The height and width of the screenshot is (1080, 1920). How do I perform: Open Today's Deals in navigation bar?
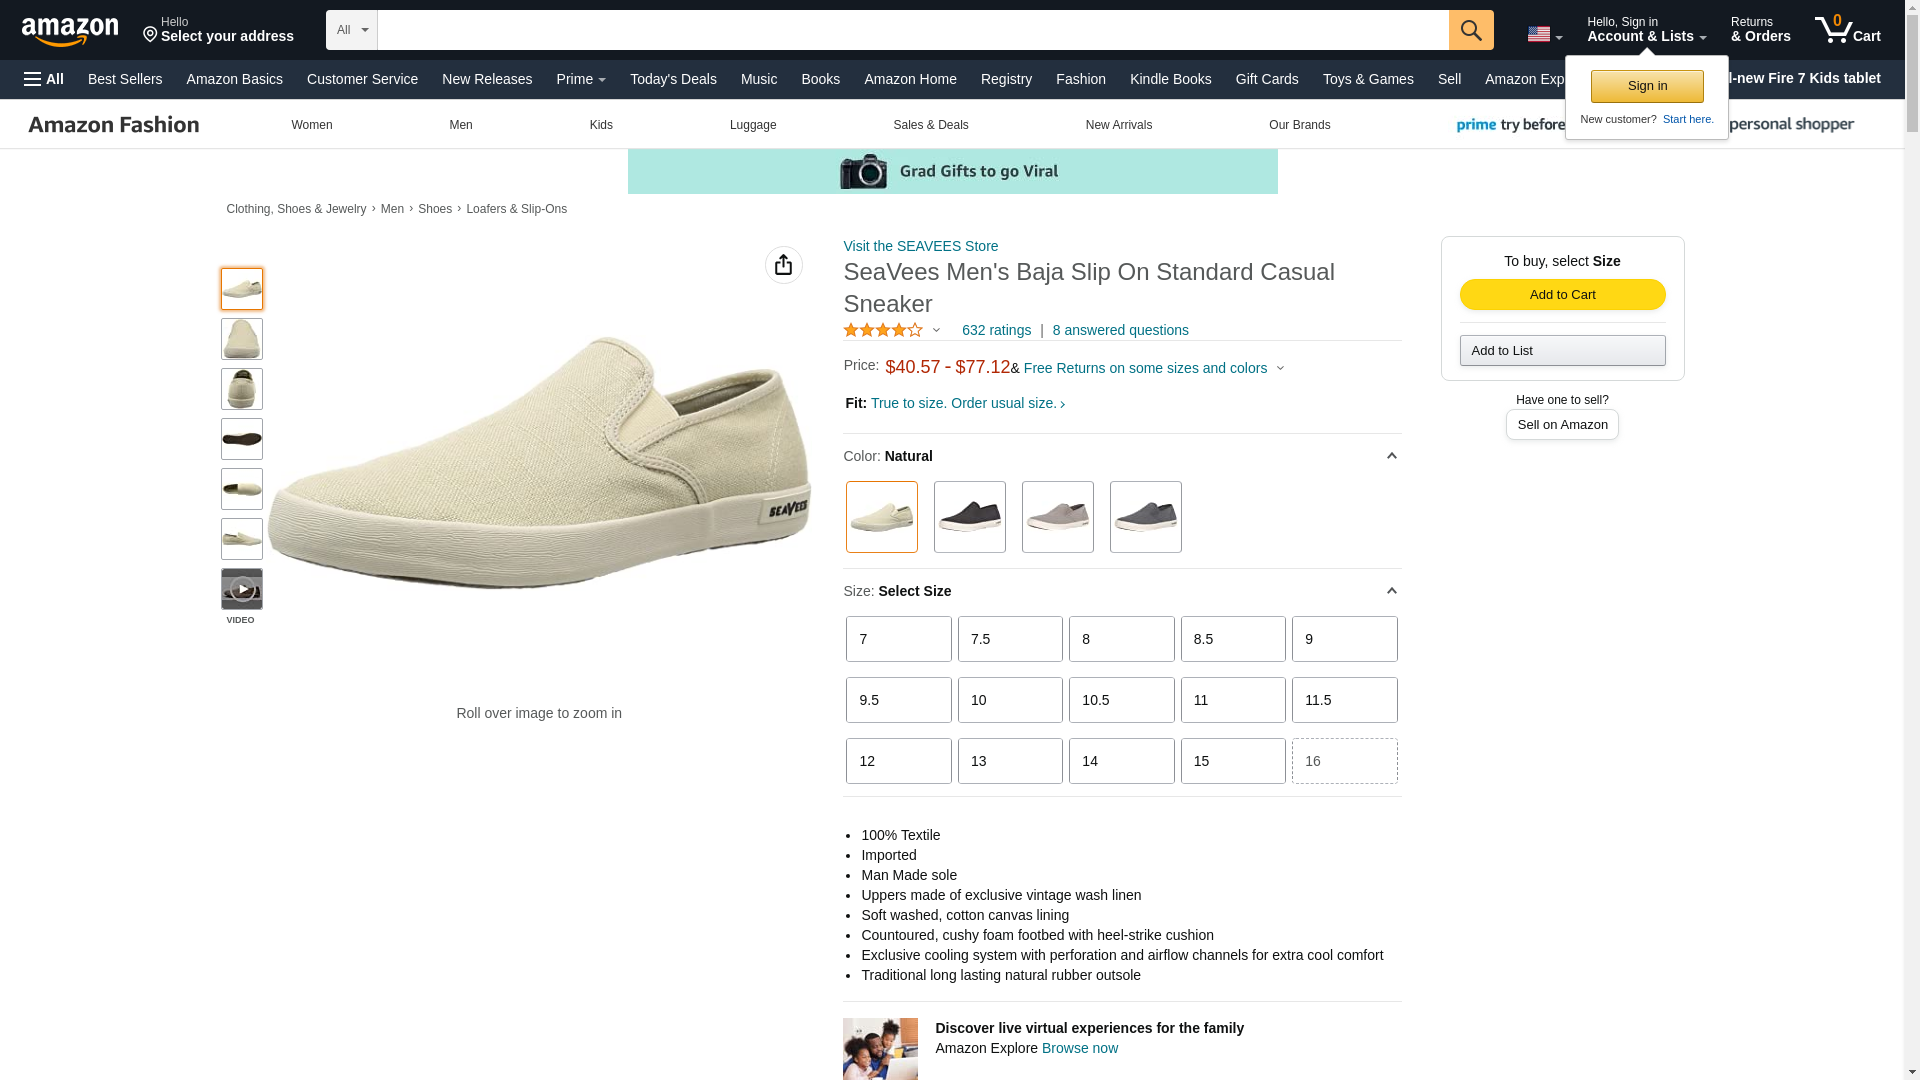pyautogui.click(x=673, y=79)
